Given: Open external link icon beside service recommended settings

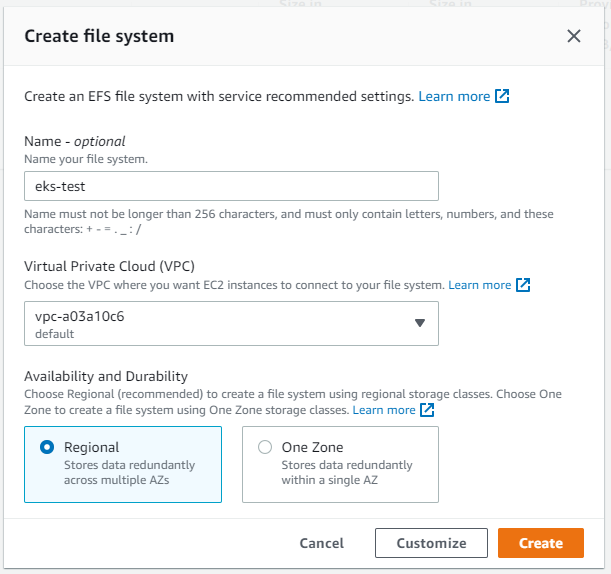Looking at the screenshot, I should 502,96.
